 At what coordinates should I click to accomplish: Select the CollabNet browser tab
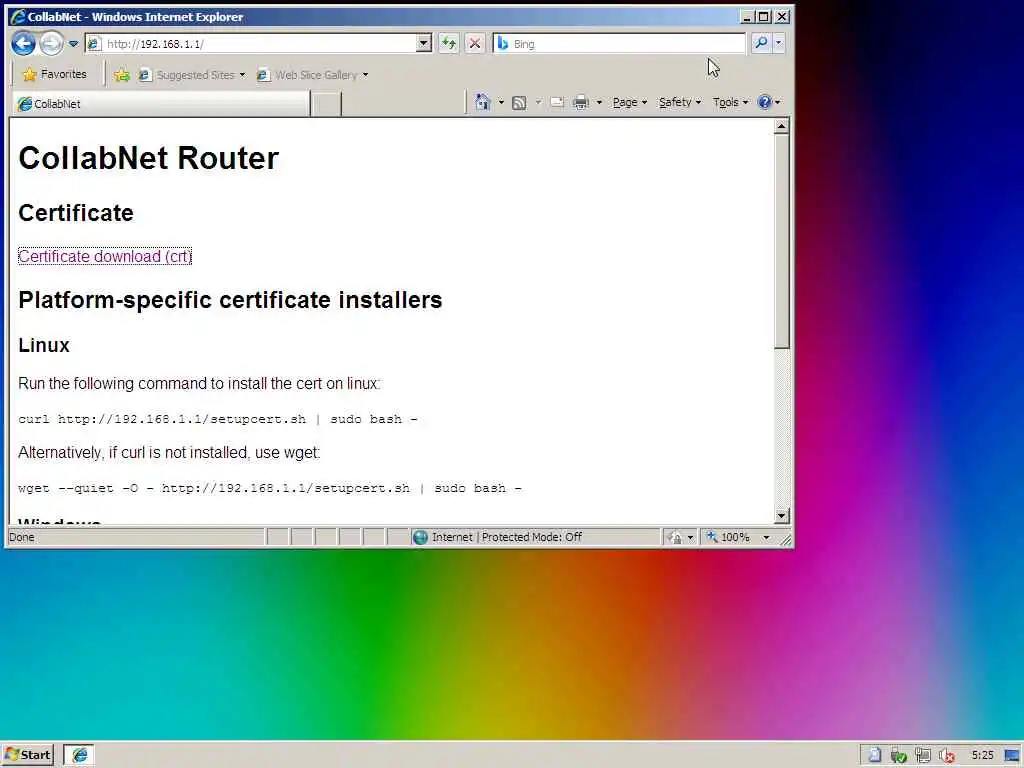[x=161, y=104]
